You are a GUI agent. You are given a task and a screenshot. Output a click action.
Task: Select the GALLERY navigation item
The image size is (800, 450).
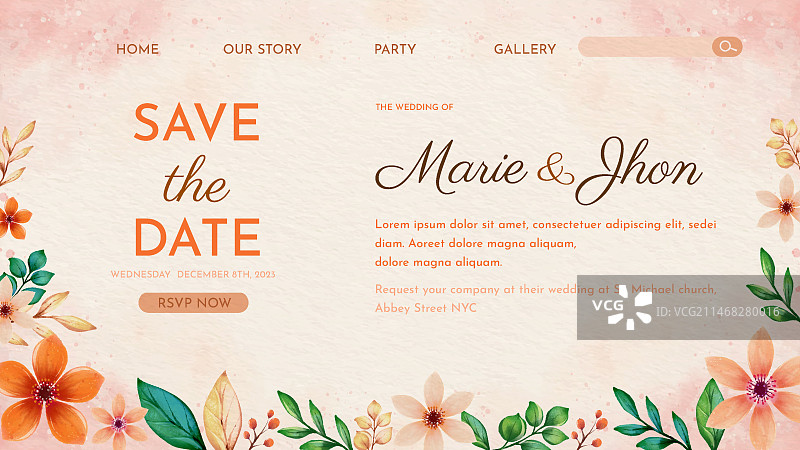click(525, 49)
